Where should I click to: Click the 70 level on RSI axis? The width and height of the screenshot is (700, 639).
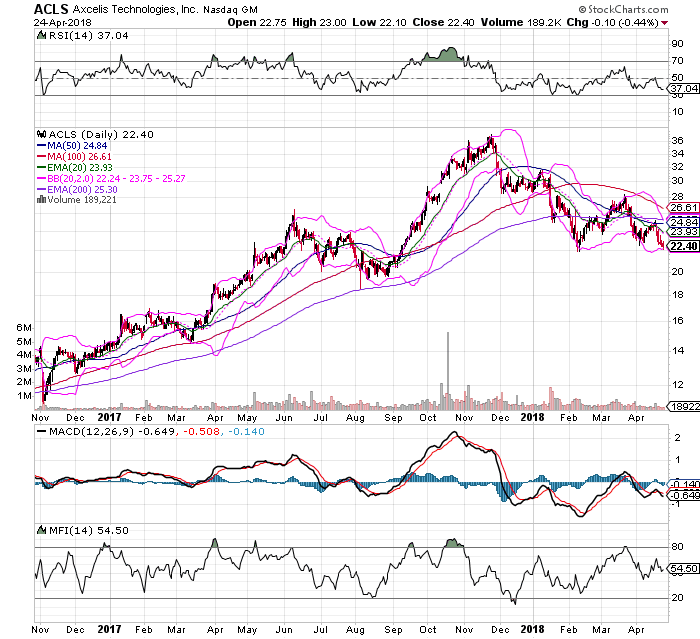(x=677, y=60)
